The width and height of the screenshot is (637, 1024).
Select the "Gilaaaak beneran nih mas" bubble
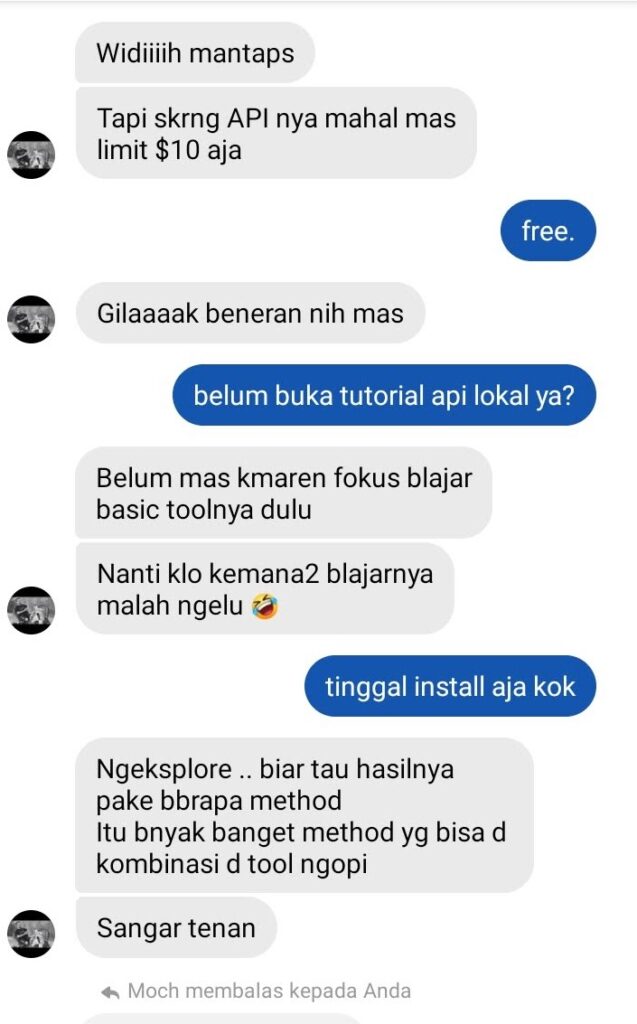pyautogui.click(x=250, y=313)
